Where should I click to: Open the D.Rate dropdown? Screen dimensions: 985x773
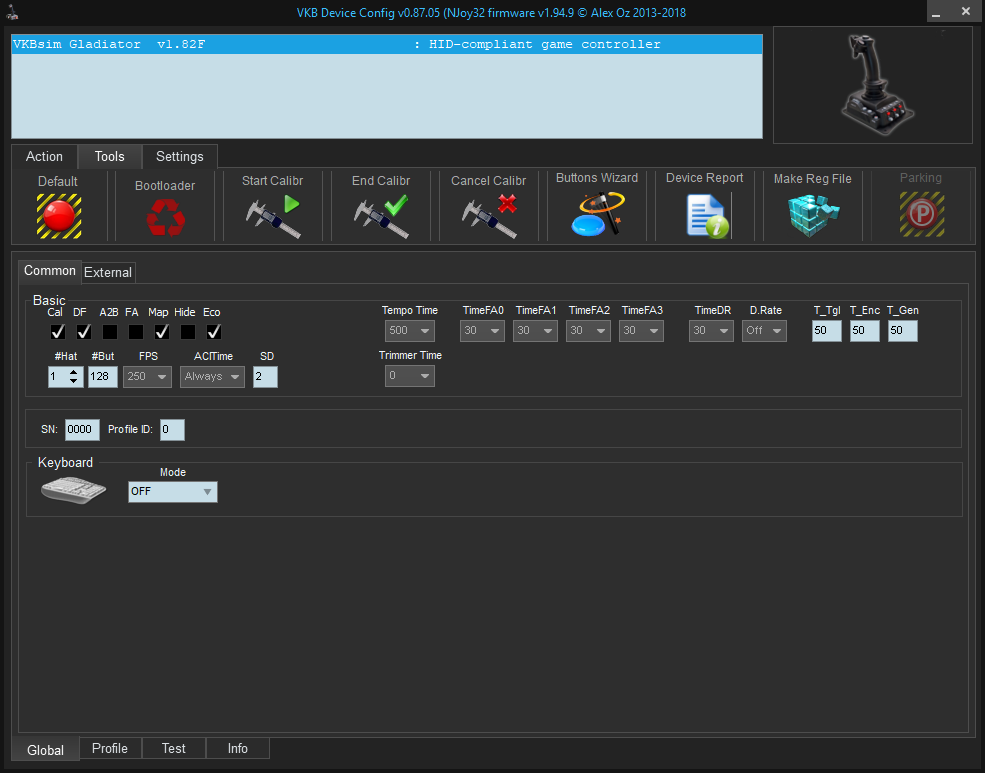coord(764,331)
